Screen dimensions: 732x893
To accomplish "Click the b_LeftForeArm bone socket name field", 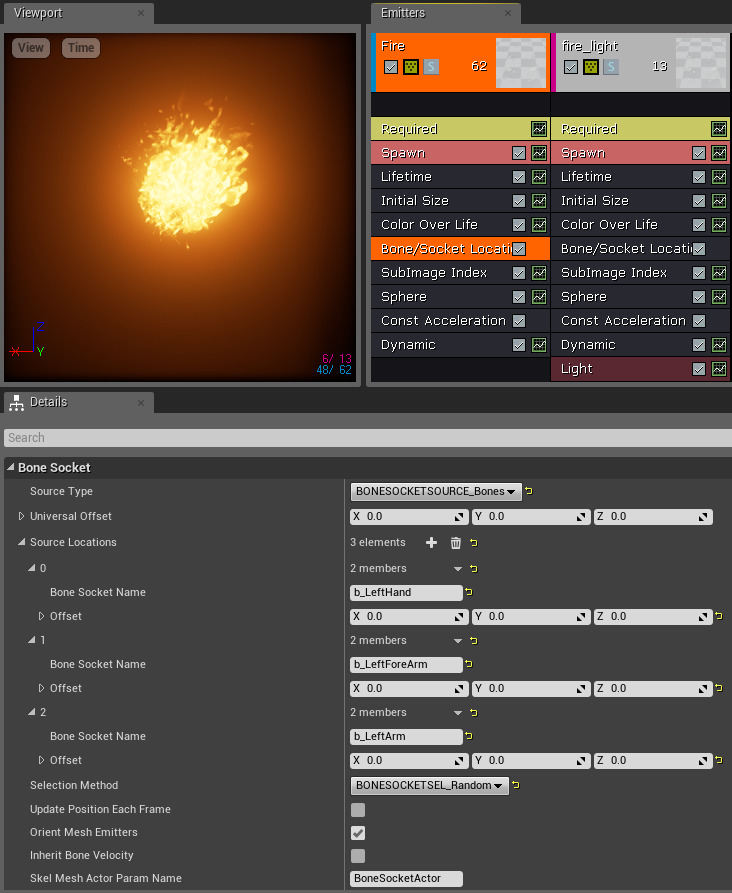I will click(x=406, y=664).
